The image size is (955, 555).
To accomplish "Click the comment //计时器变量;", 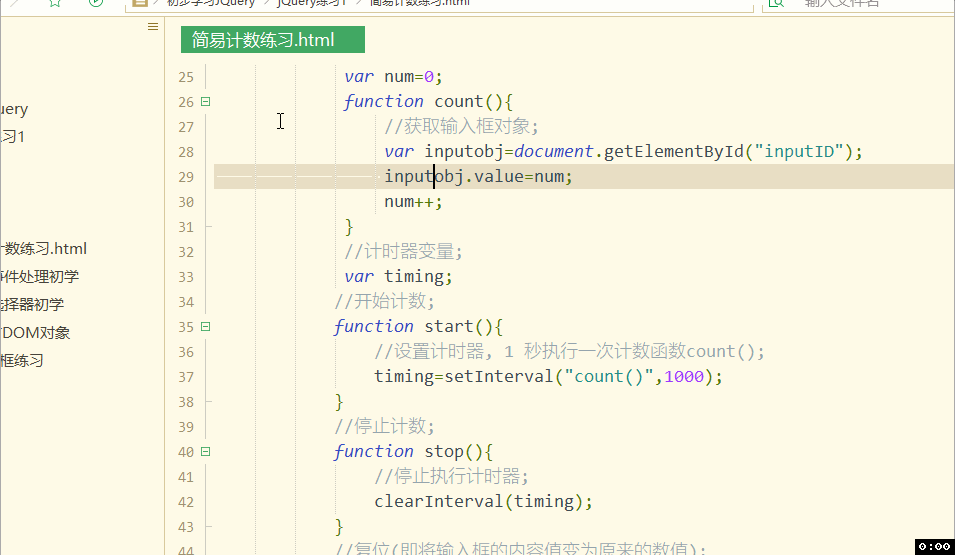I will [x=404, y=251].
